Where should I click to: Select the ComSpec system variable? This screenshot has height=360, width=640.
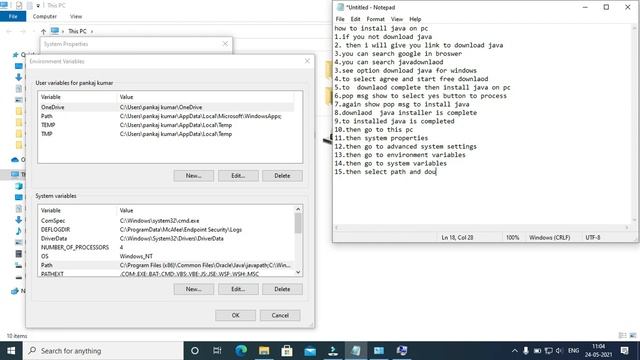tap(166, 220)
